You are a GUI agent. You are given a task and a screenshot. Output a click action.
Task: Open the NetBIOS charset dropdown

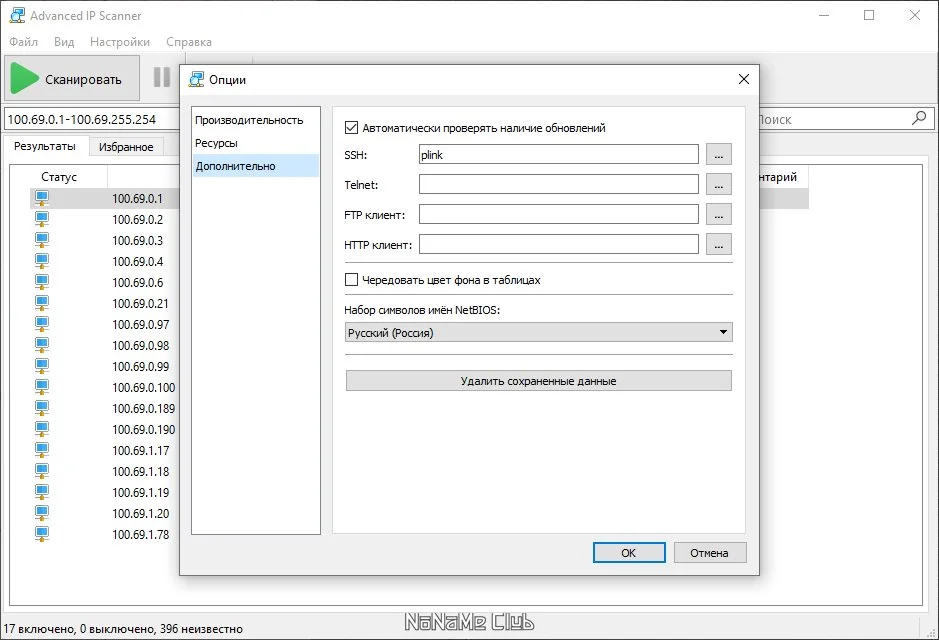(538, 332)
